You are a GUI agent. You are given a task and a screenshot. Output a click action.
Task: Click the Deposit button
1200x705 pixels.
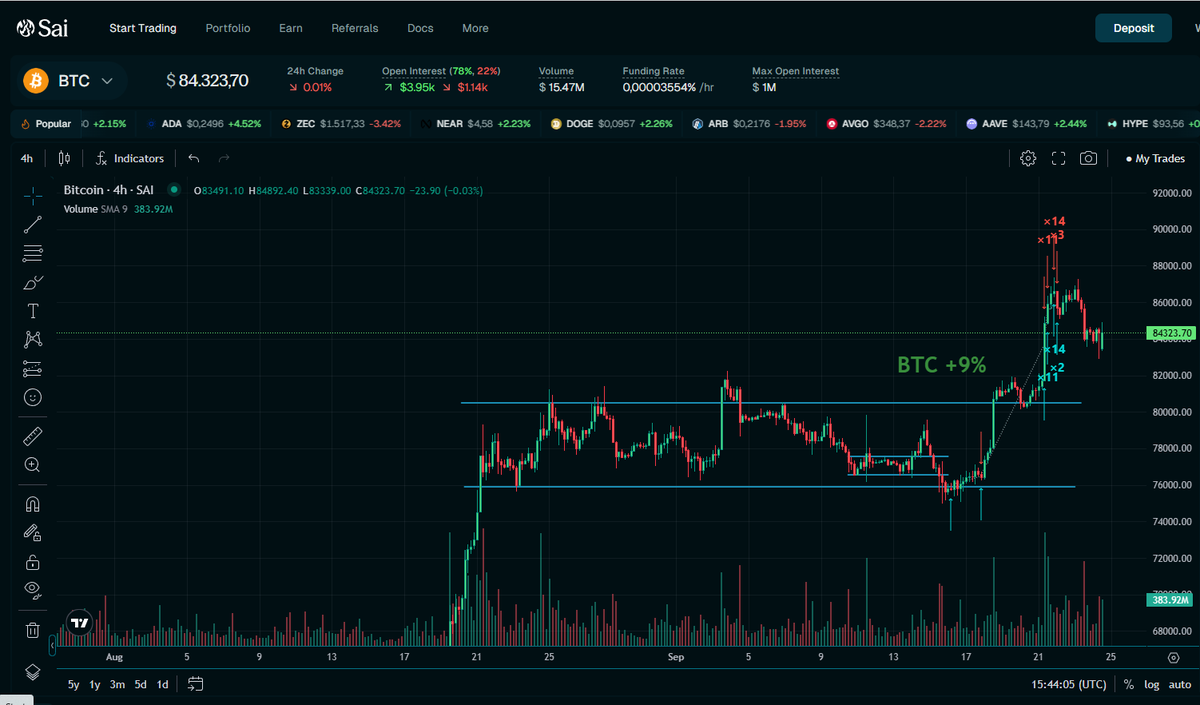point(1134,28)
